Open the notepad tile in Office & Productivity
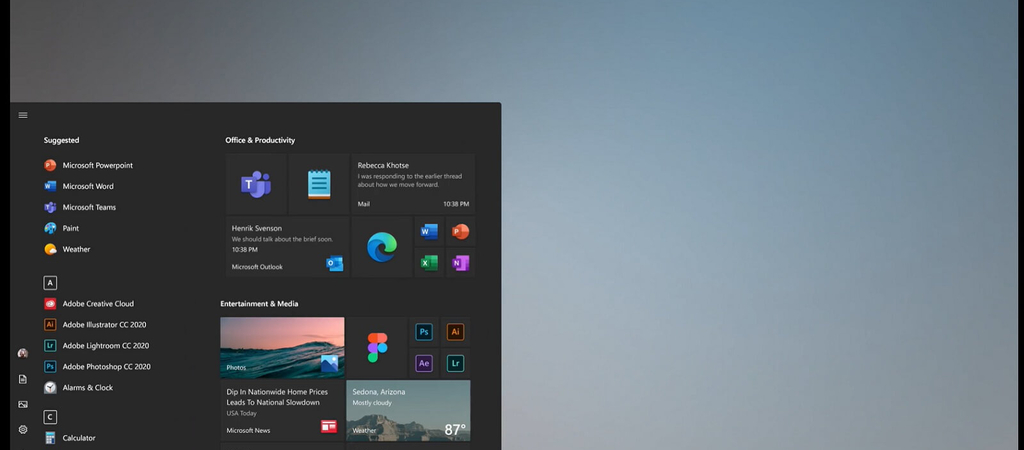Screen dimensions: 1024x450 coord(319,184)
